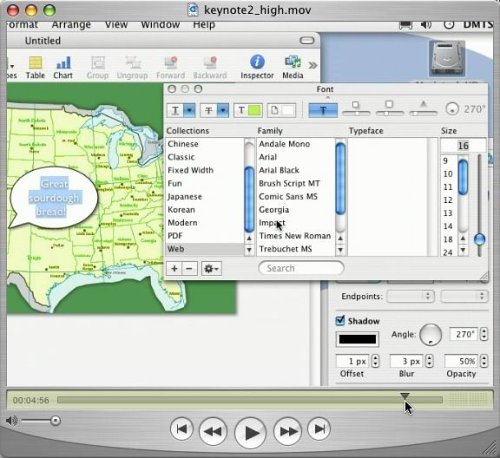Open the Window menu
The width and height of the screenshot is (500, 458).
point(160,25)
